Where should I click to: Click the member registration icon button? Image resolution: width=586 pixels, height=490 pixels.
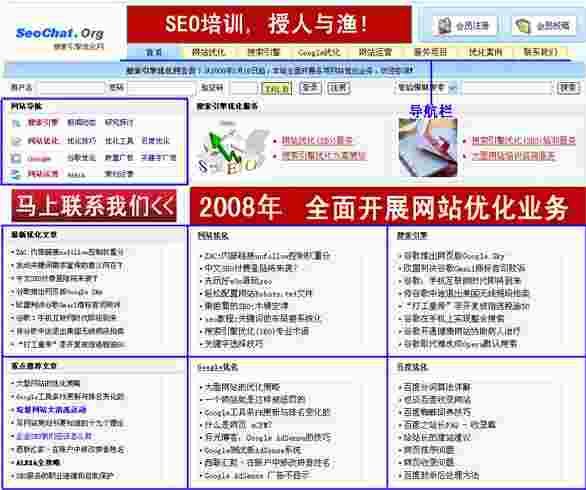pyautogui.click(x=465, y=26)
